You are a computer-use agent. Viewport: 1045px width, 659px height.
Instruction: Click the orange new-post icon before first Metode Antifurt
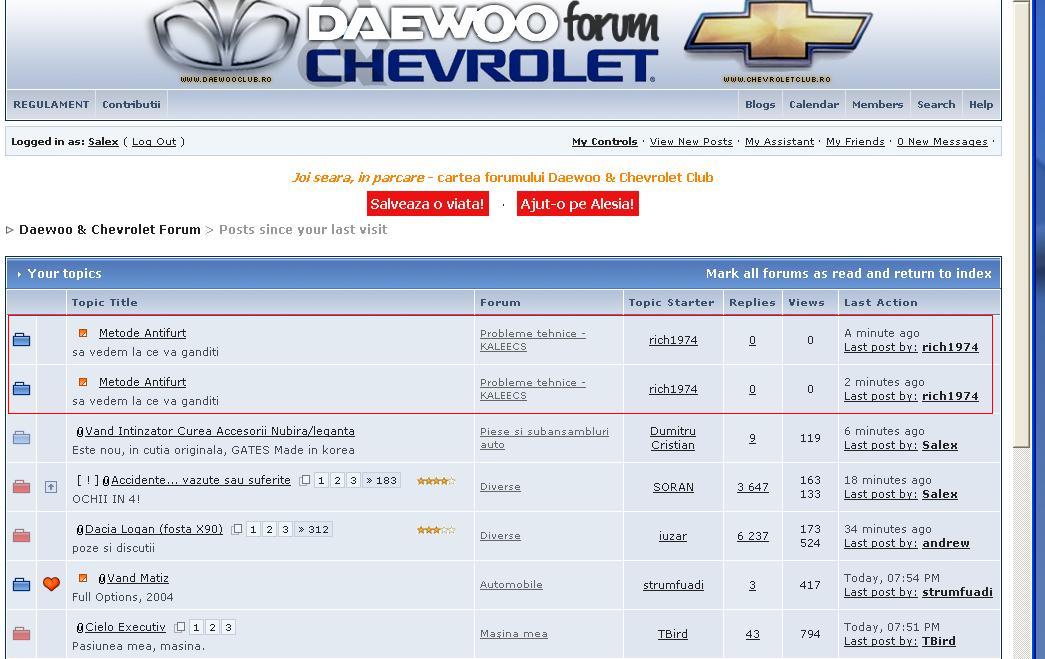83,333
